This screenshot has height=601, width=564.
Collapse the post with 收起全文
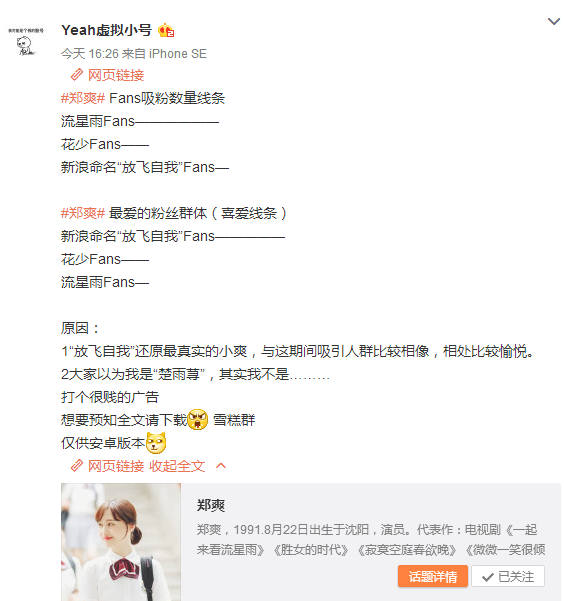(x=177, y=466)
